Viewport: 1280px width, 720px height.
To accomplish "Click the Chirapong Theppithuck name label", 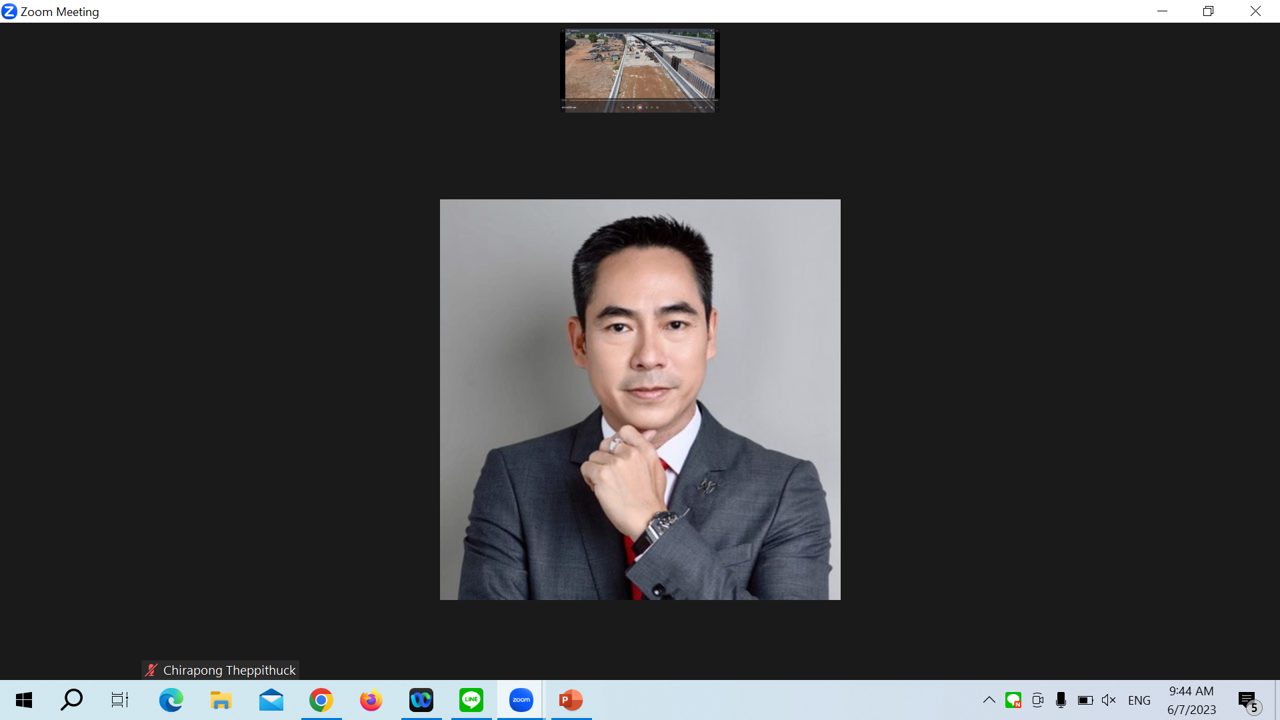I will point(229,670).
